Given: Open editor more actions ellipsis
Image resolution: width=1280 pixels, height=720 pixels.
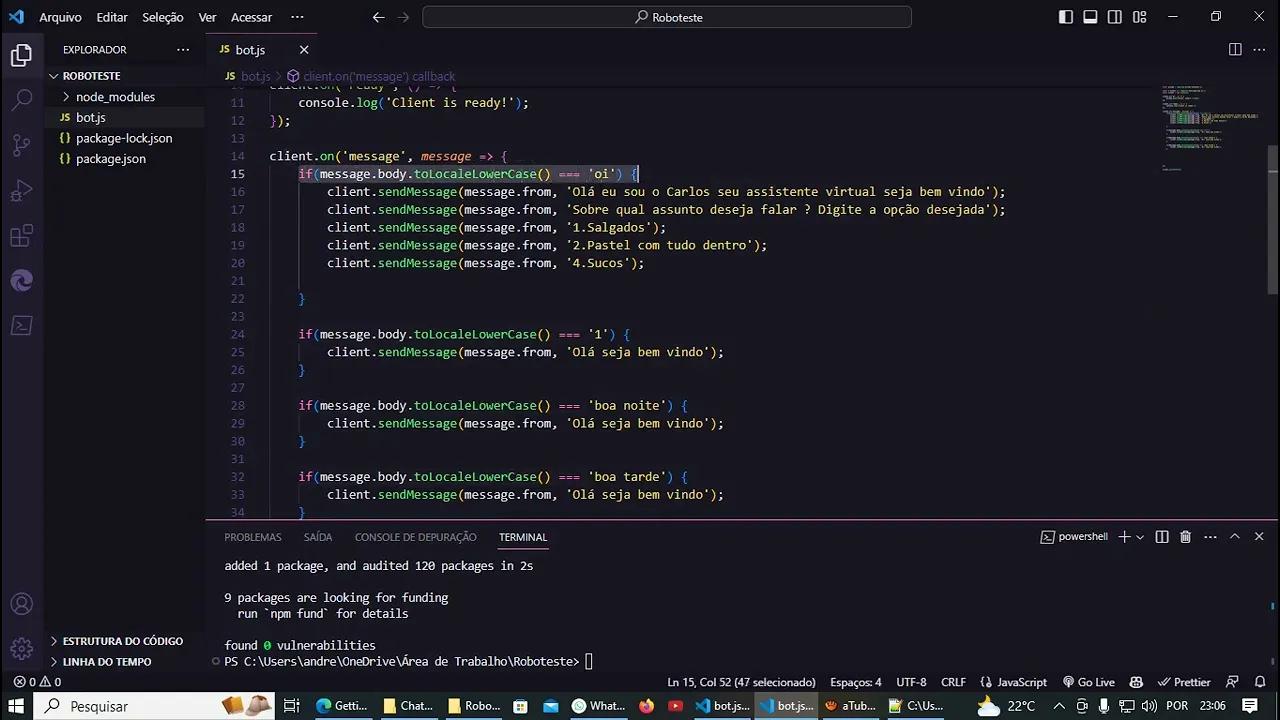Looking at the screenshot, I should coord(1258,49).
